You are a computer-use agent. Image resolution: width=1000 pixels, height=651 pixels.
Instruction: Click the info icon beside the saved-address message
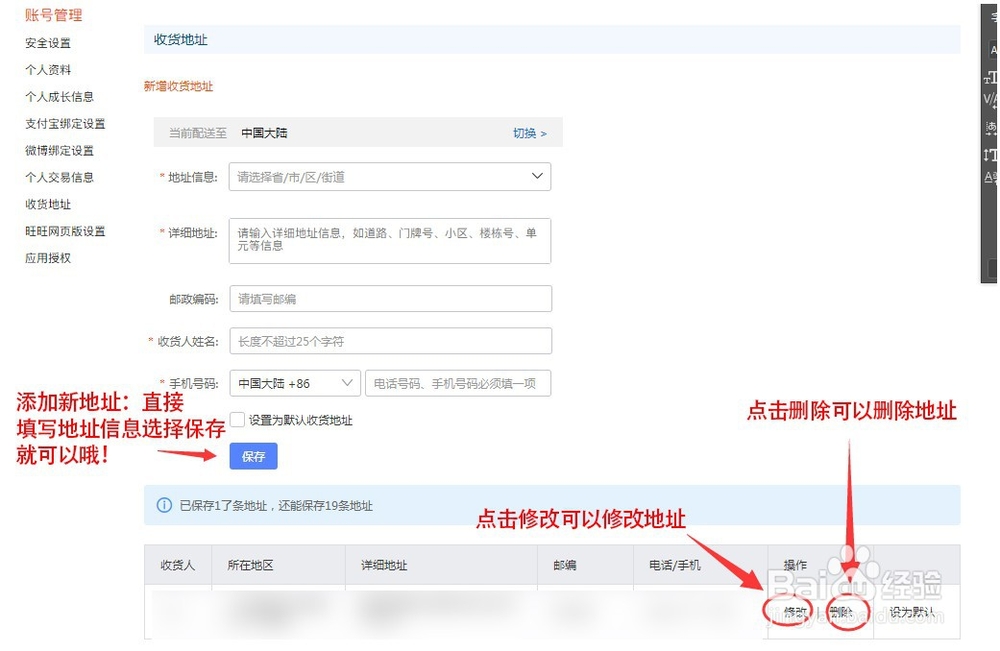[164, 505]
